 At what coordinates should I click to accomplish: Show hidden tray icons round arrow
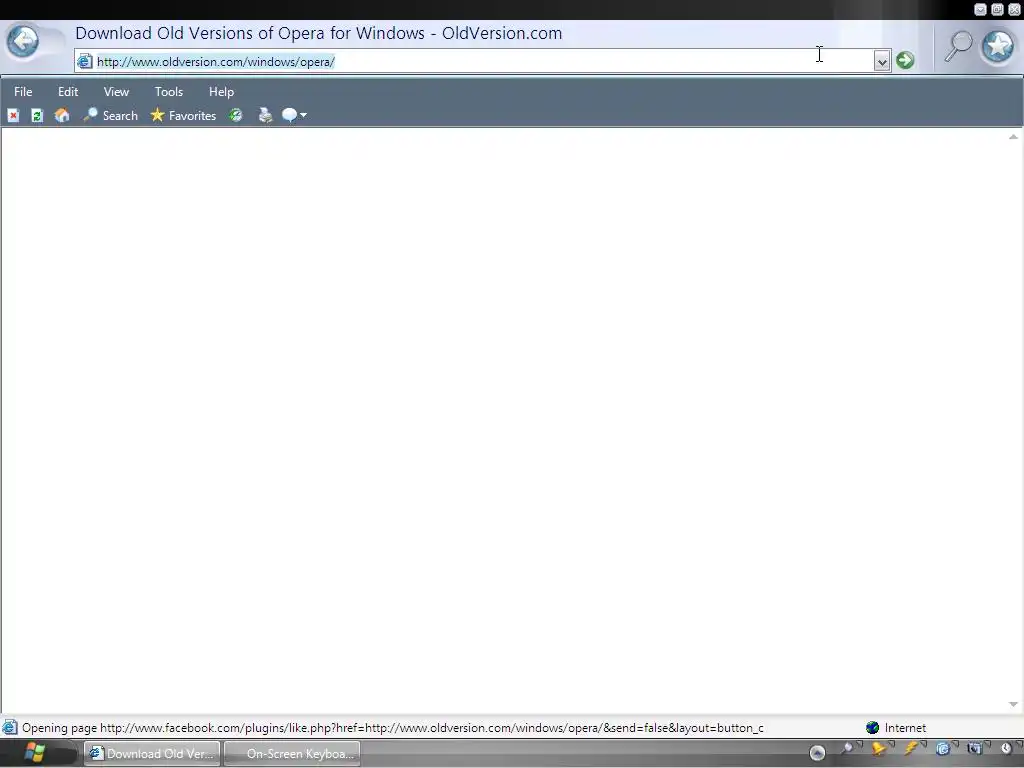tap(817, 753)
